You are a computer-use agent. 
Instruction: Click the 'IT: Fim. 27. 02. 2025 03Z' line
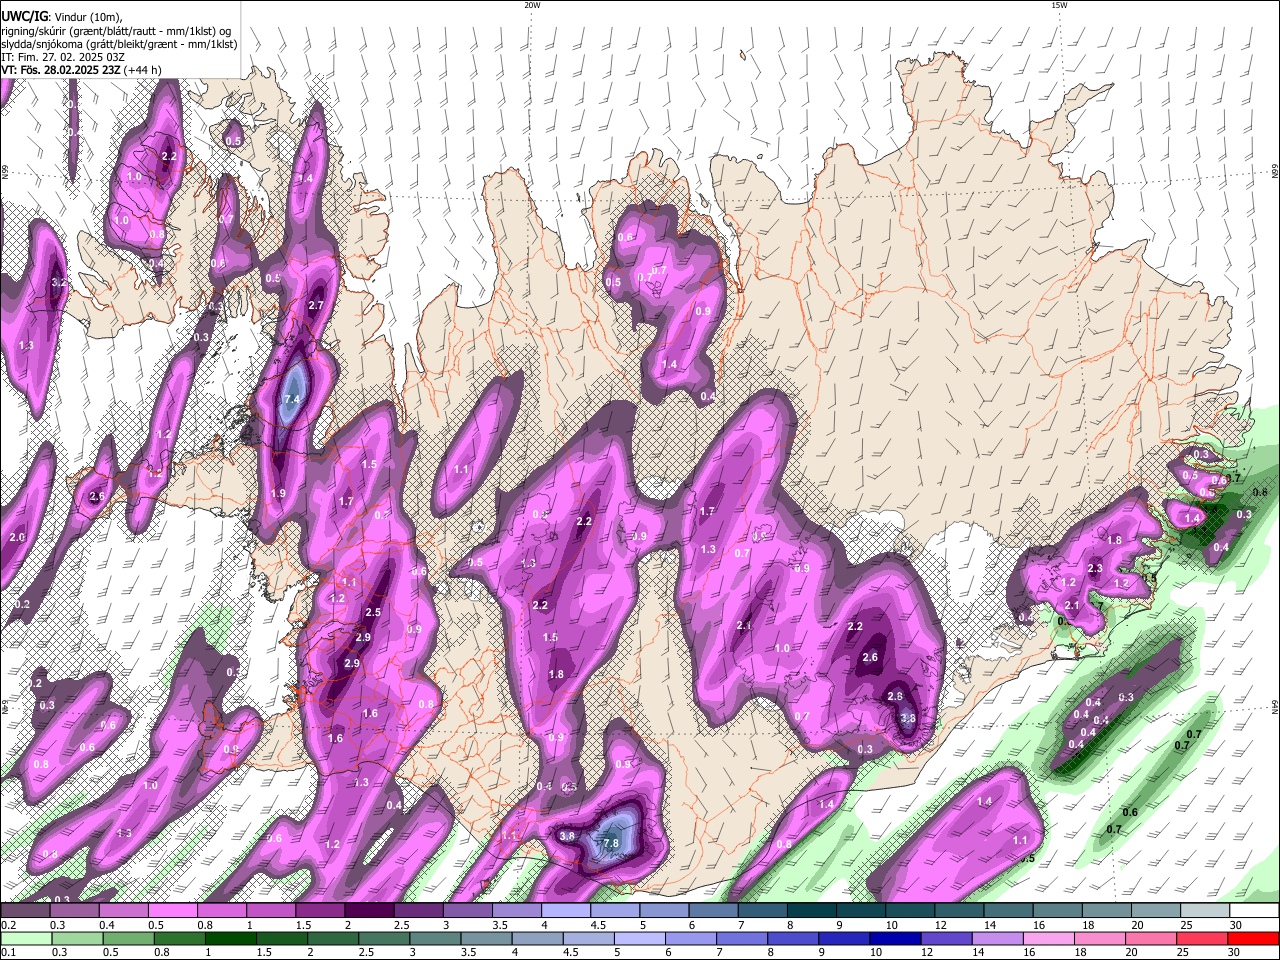[63, 57]
